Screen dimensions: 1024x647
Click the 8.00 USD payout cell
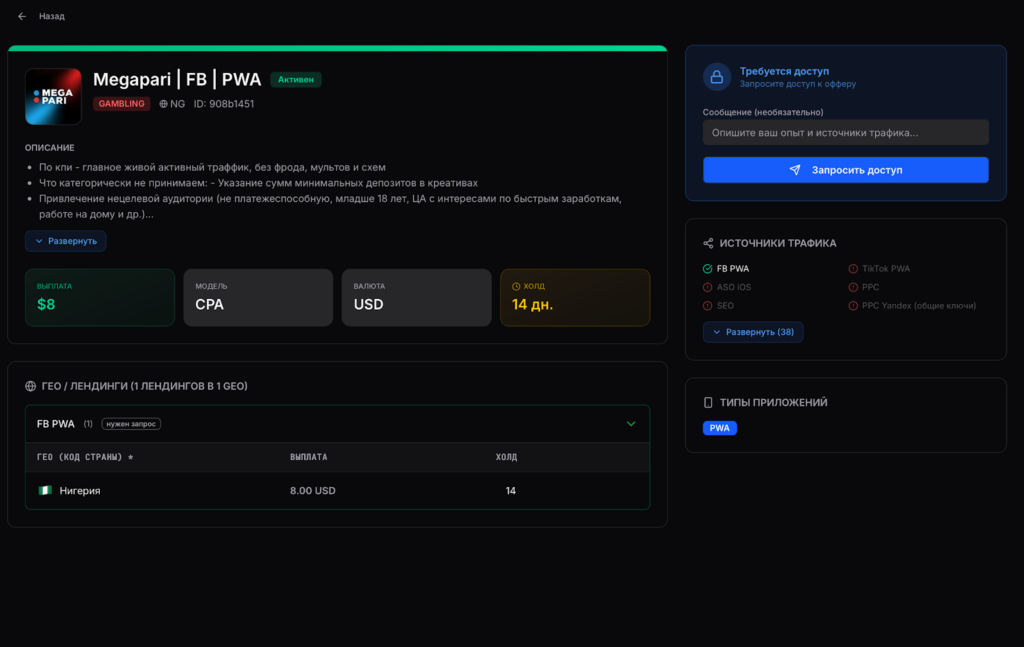click(x=313, y=490)
